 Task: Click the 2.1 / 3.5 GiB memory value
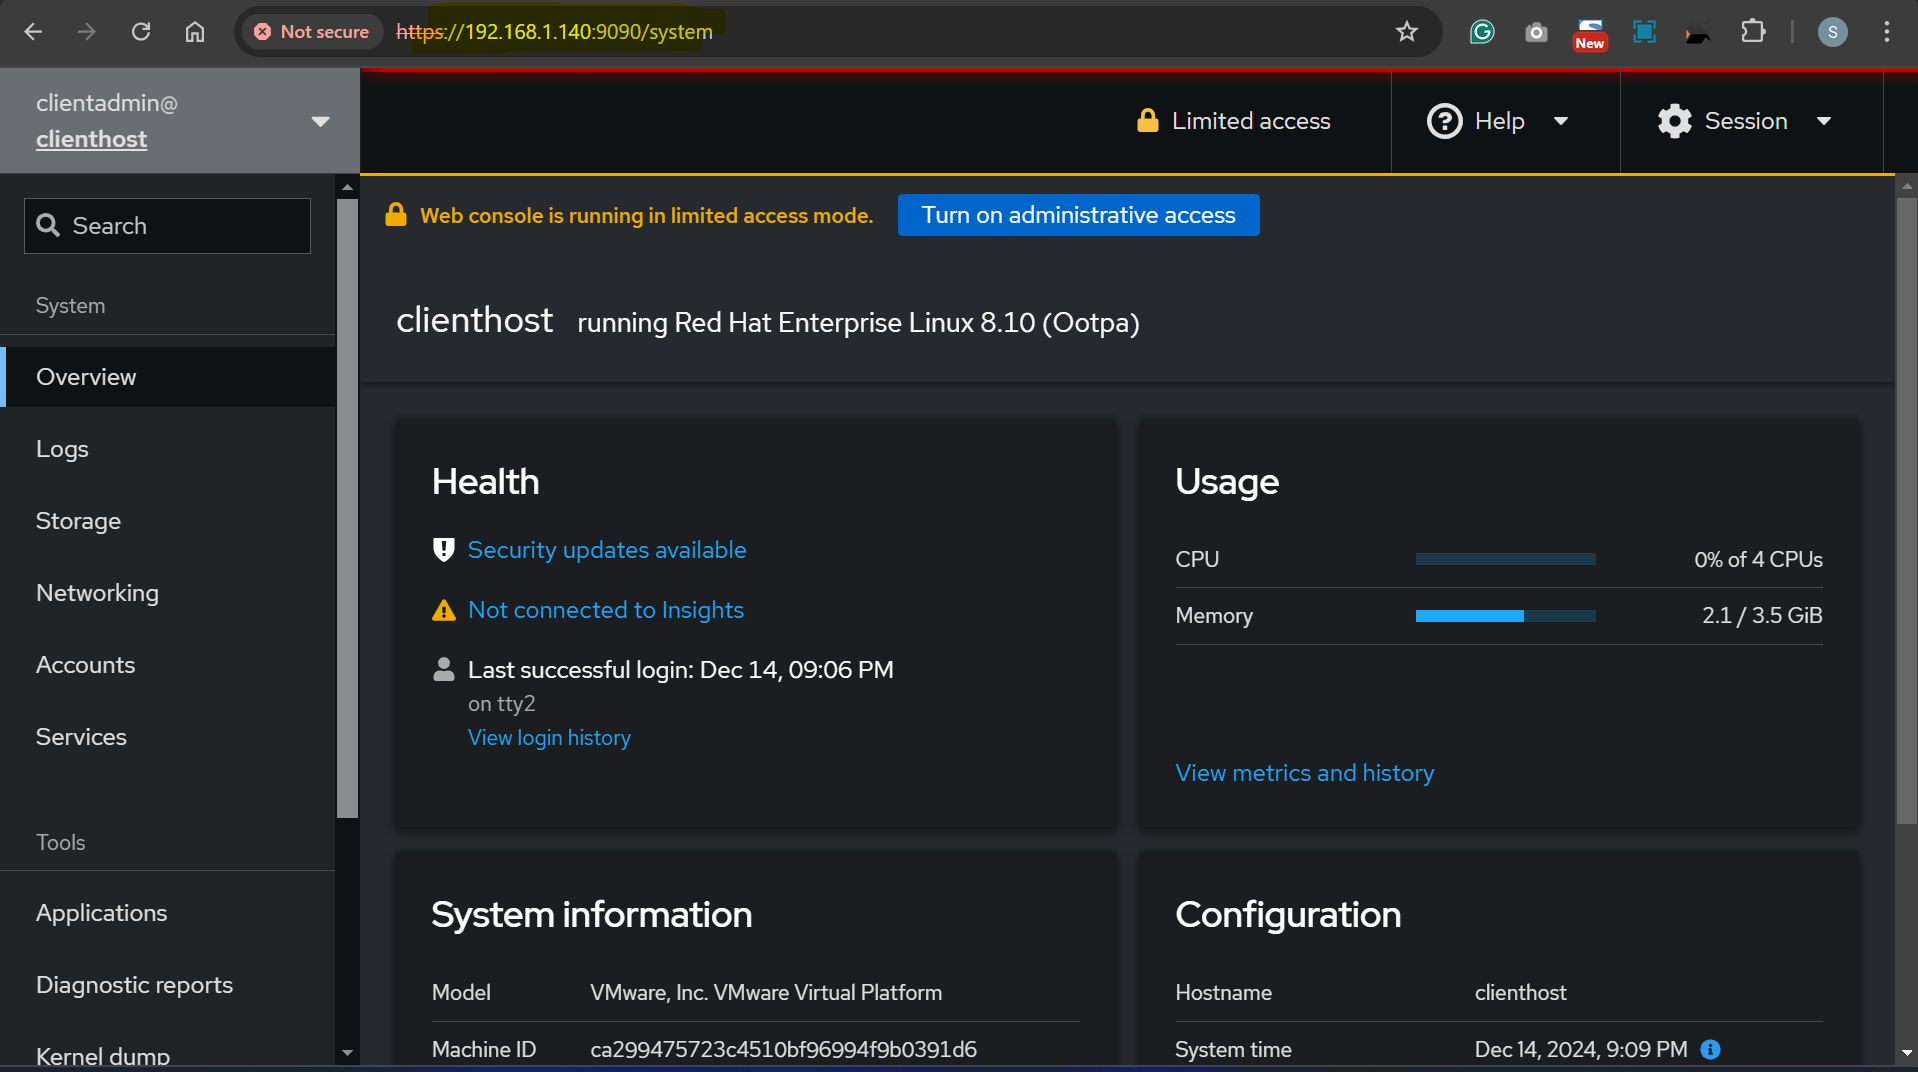pos(1761,616)
